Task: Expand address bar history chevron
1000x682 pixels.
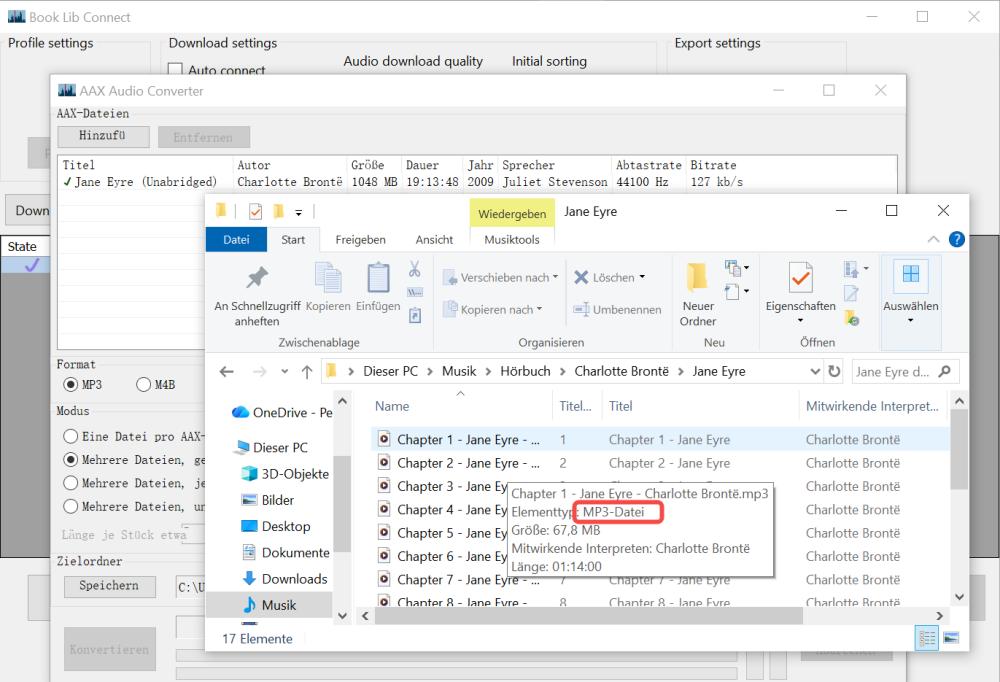Action: 815,371
